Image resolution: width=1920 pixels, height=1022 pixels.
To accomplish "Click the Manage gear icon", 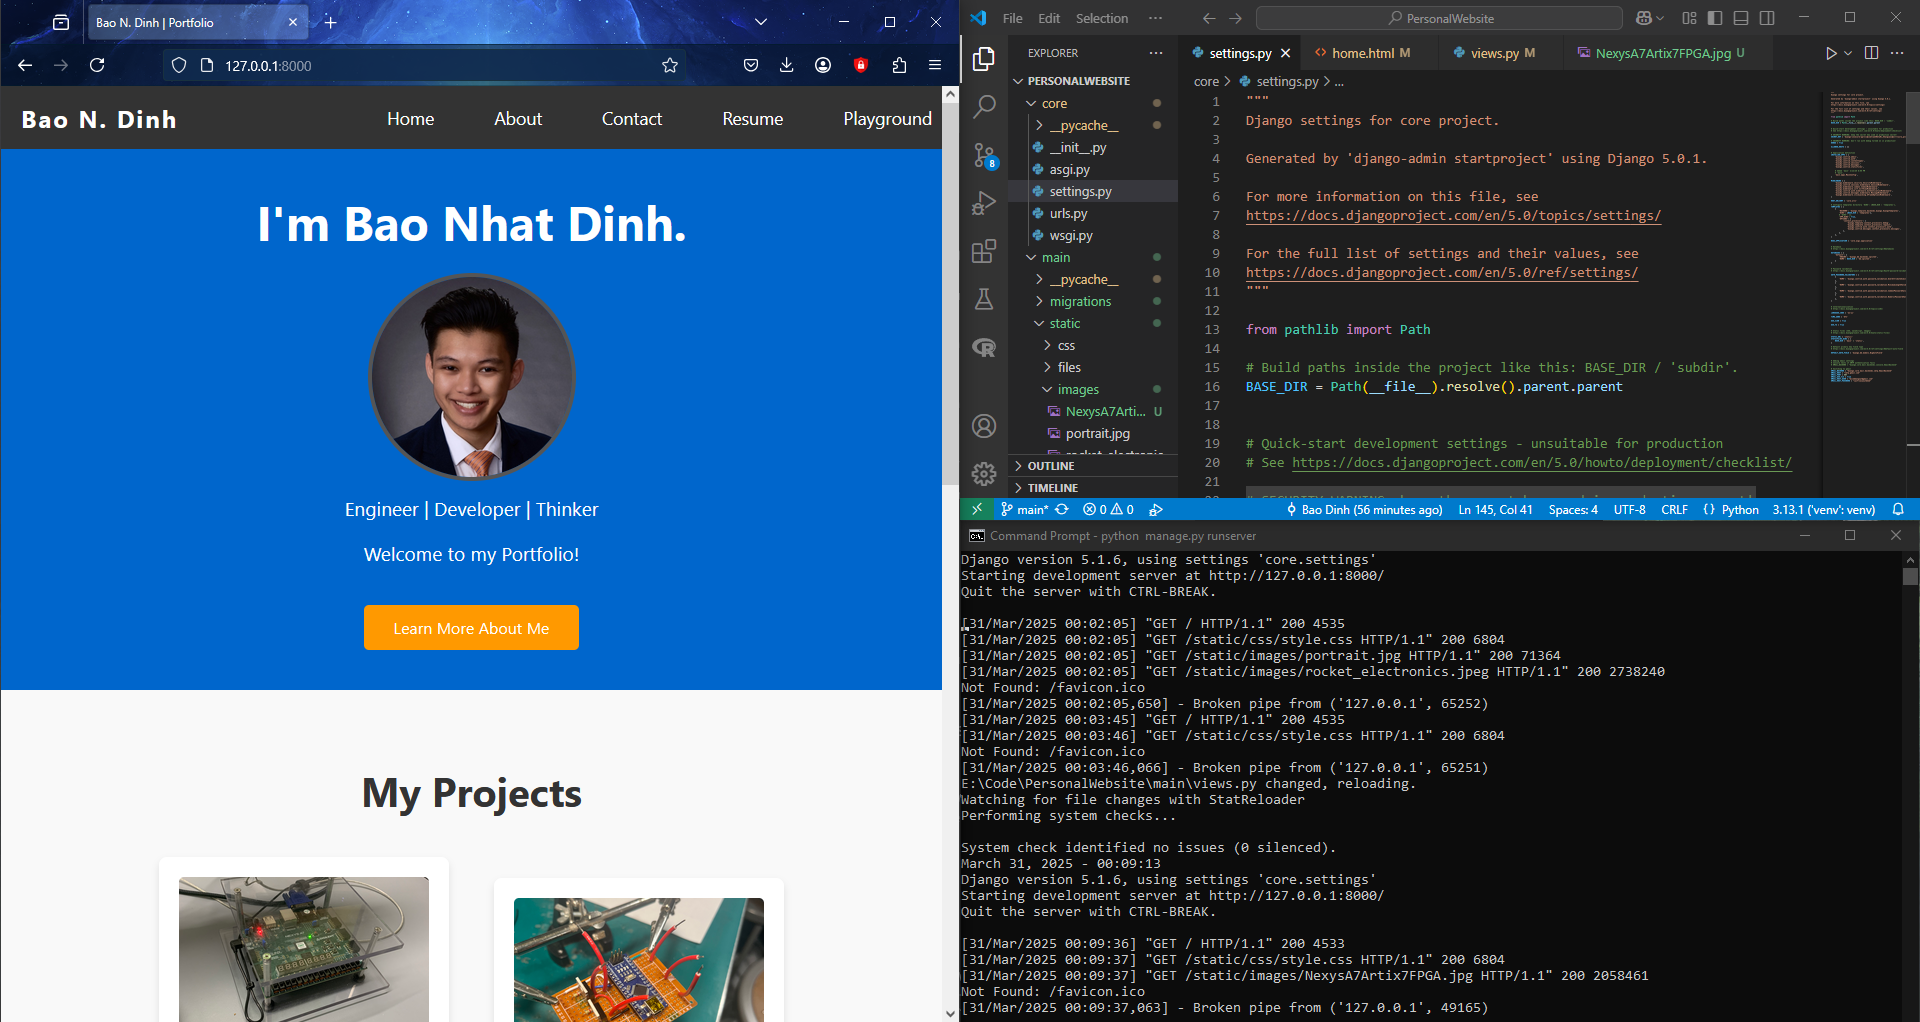I will pyautogui.click(x=984, y=473).
